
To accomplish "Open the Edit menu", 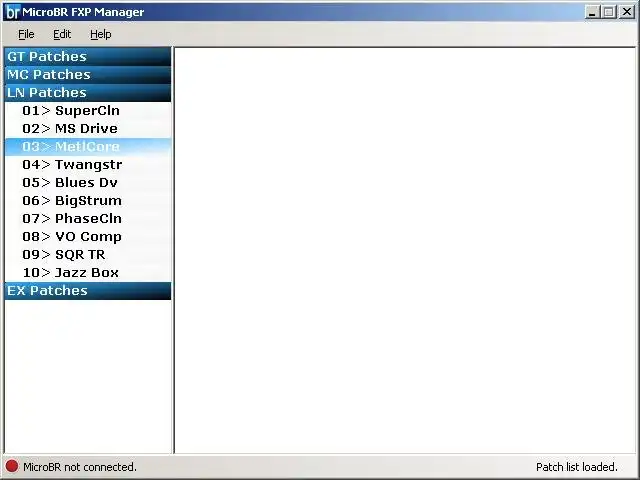I will pyautogui.click(x=62, y=34).
